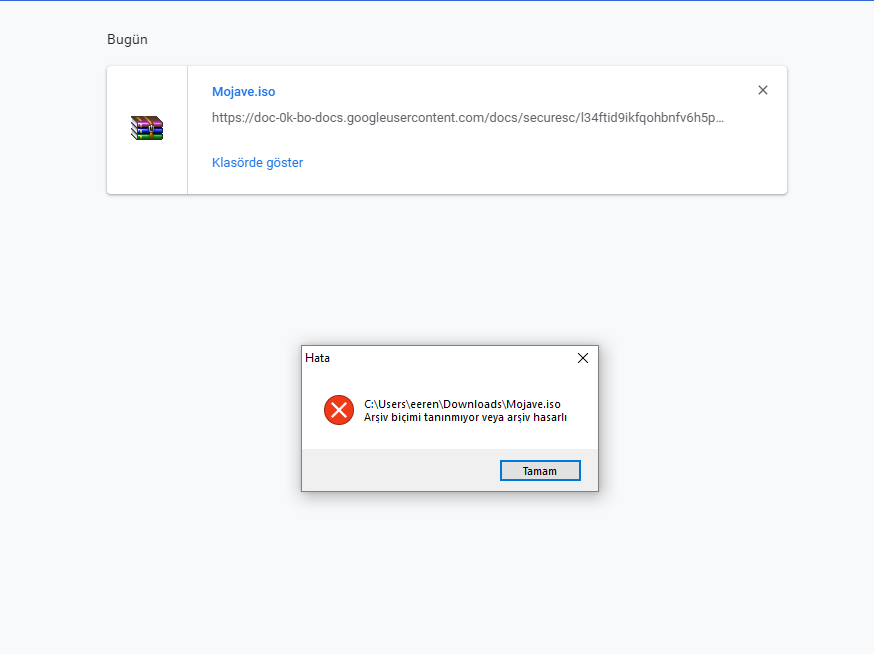Click the Bugün date heading
Viewport: 874px width, 654px height.
[127, 40]
